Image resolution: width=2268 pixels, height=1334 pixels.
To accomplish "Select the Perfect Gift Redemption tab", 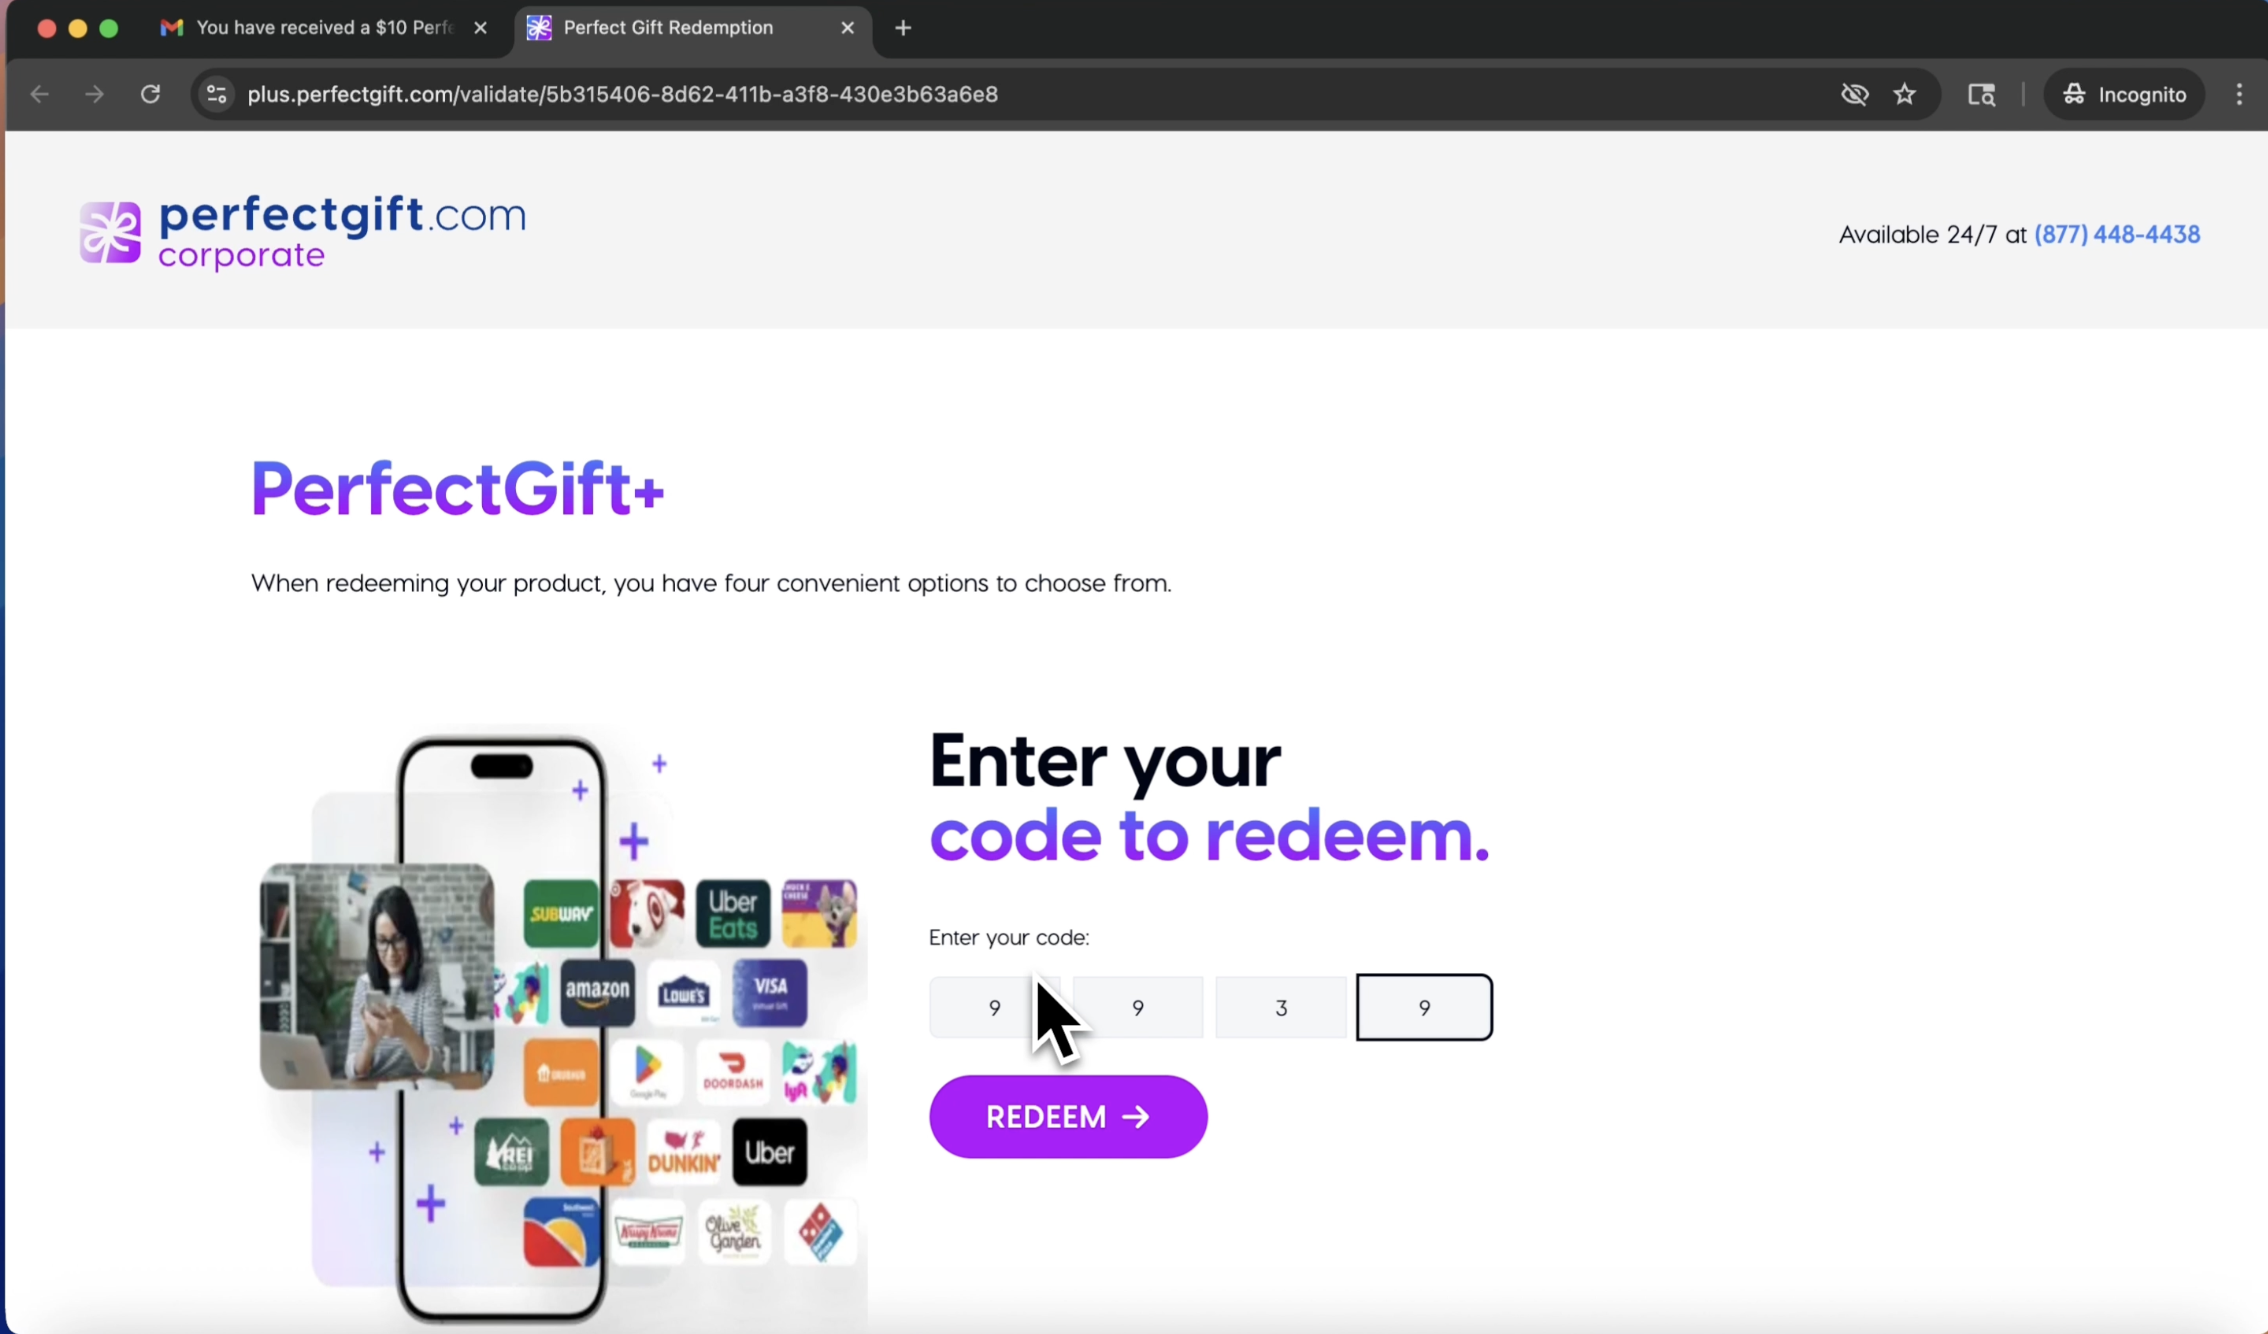I will click(x=668, y=28).
